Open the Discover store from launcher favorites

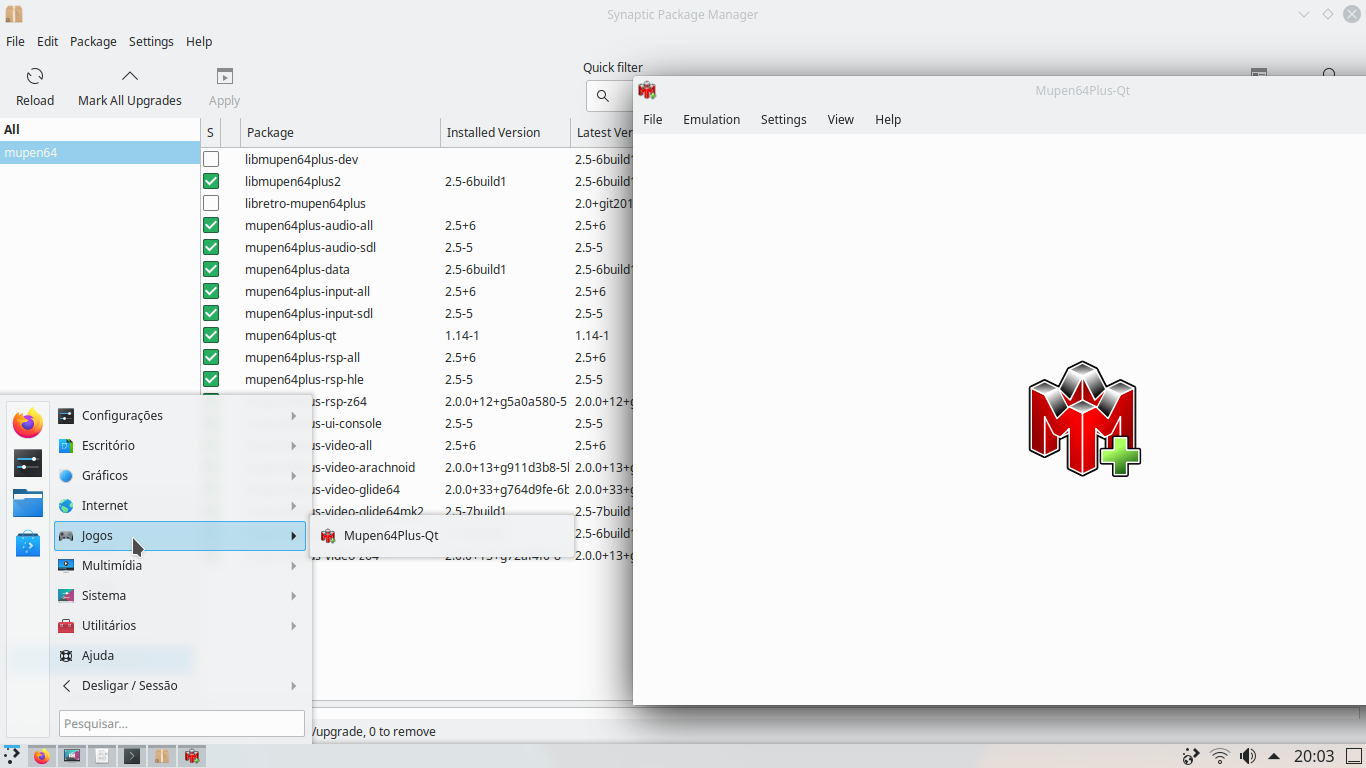[28, 543]
